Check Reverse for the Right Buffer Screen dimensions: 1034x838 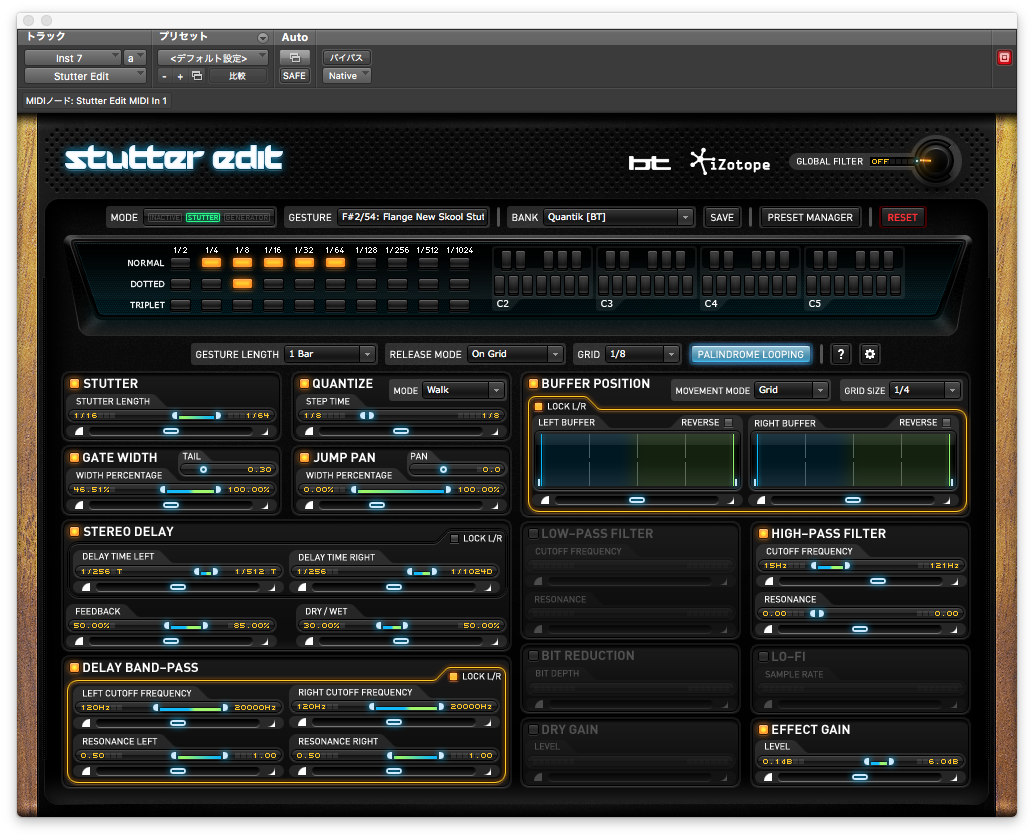pos(947,423)
